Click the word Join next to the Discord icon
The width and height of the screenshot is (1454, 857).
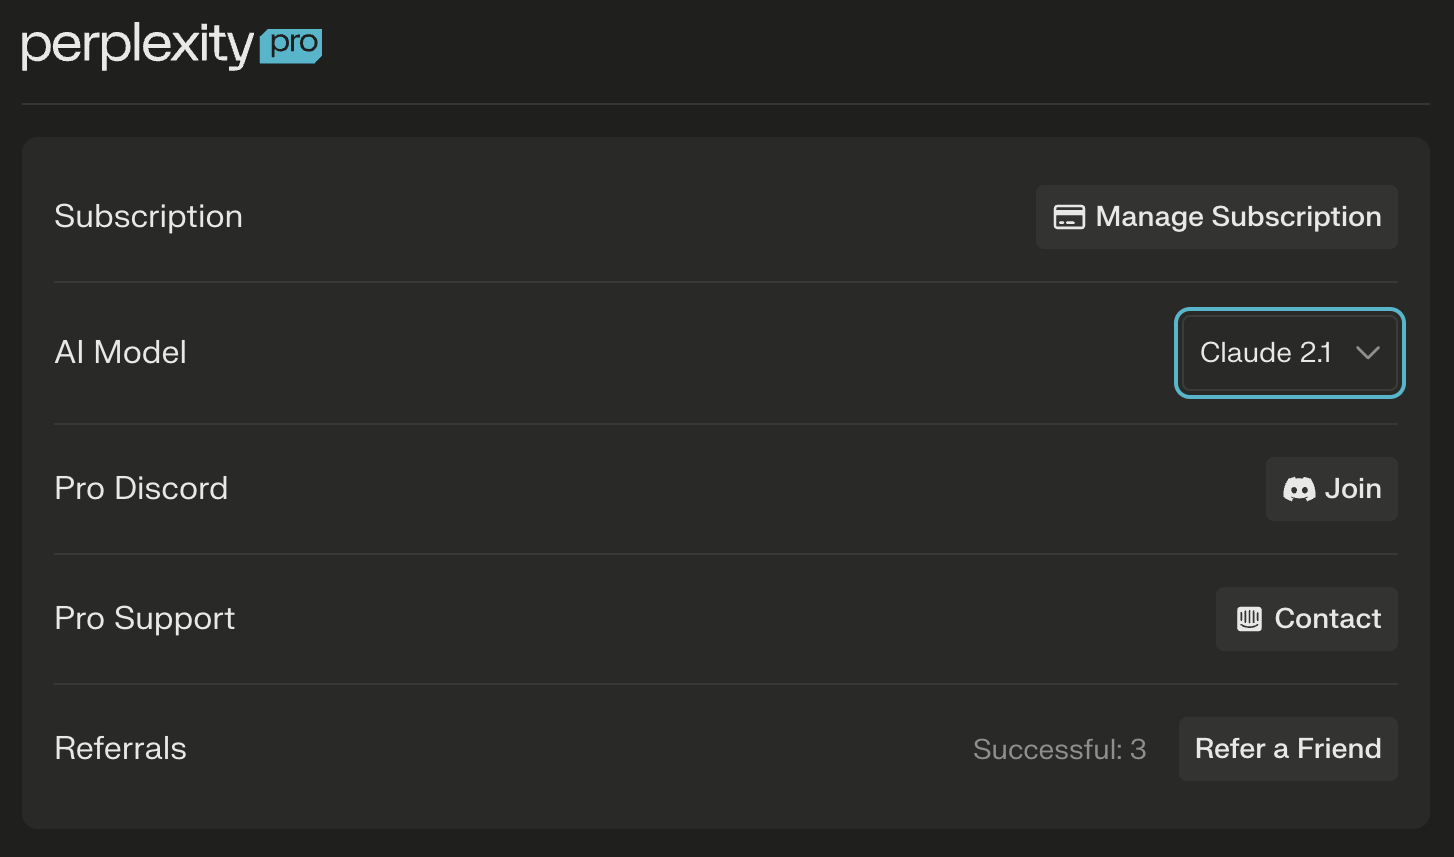1352,489
